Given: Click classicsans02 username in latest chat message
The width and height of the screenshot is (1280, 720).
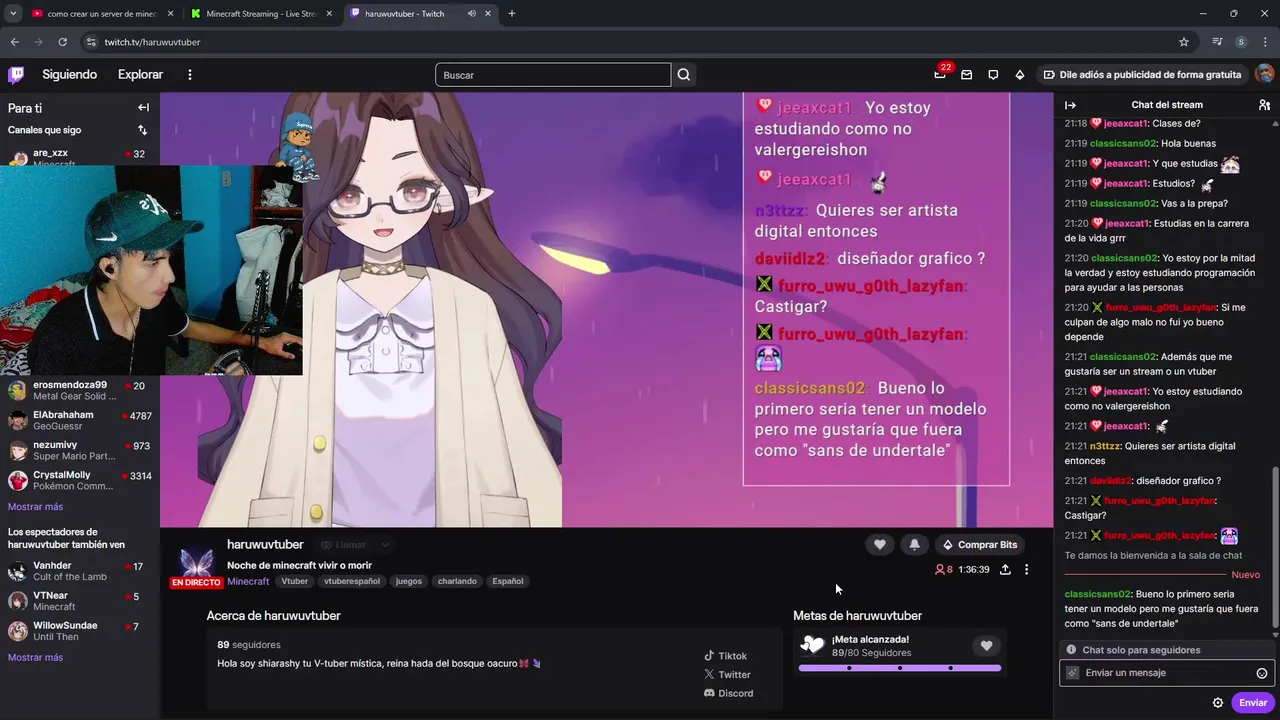Looking at the screenshot, I should [x=1098, y=594].
